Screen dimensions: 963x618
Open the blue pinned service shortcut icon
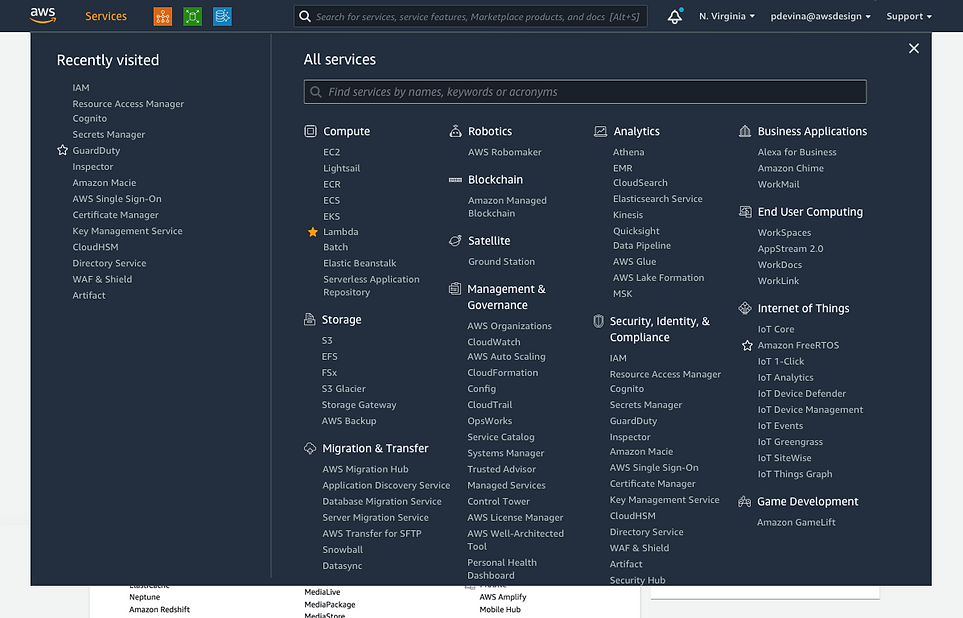pos(222,17)
